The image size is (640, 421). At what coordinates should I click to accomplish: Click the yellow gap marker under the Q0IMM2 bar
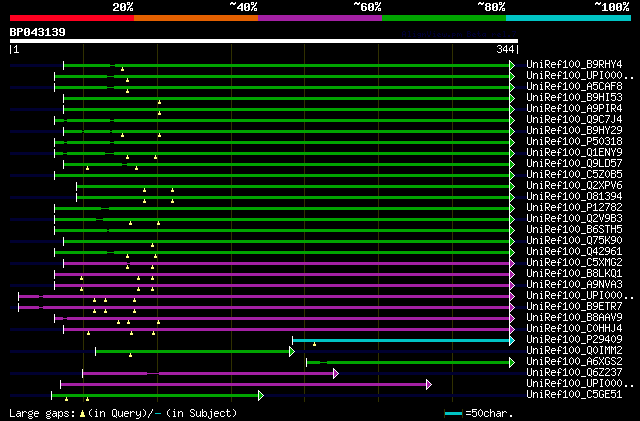point(130,355)
